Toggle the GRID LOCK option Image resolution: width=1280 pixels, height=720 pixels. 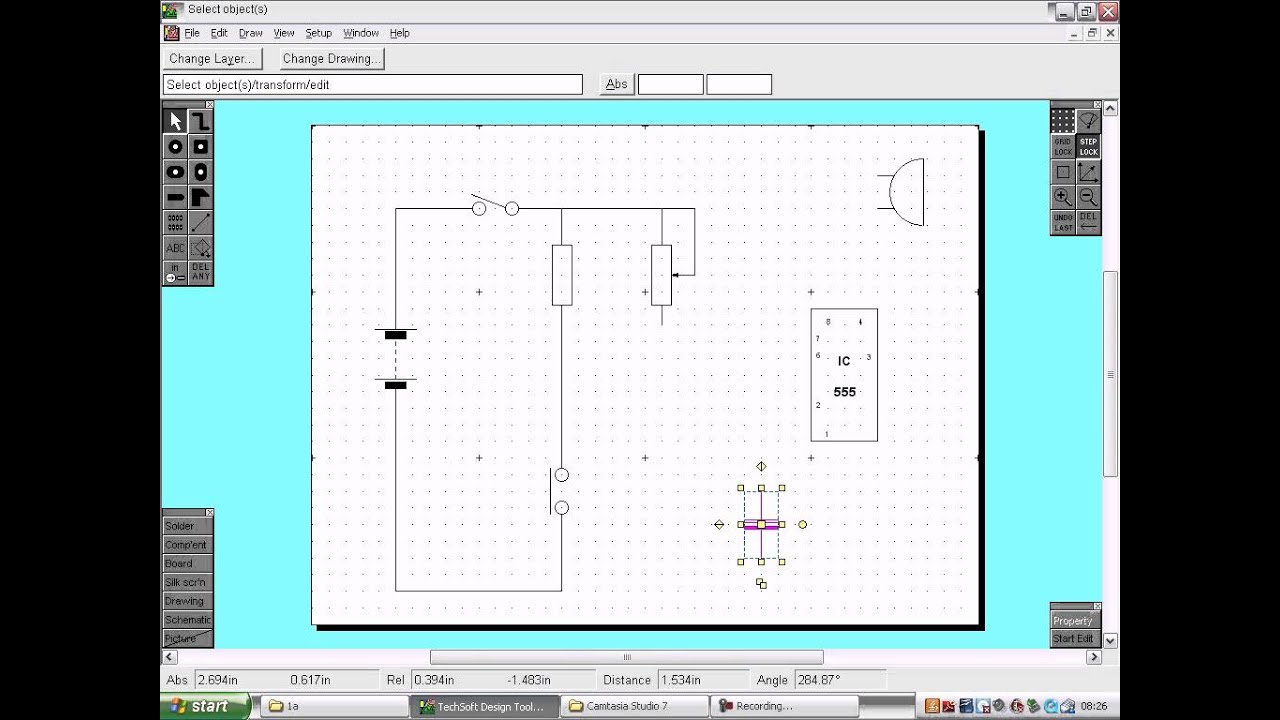(1063, 147)
